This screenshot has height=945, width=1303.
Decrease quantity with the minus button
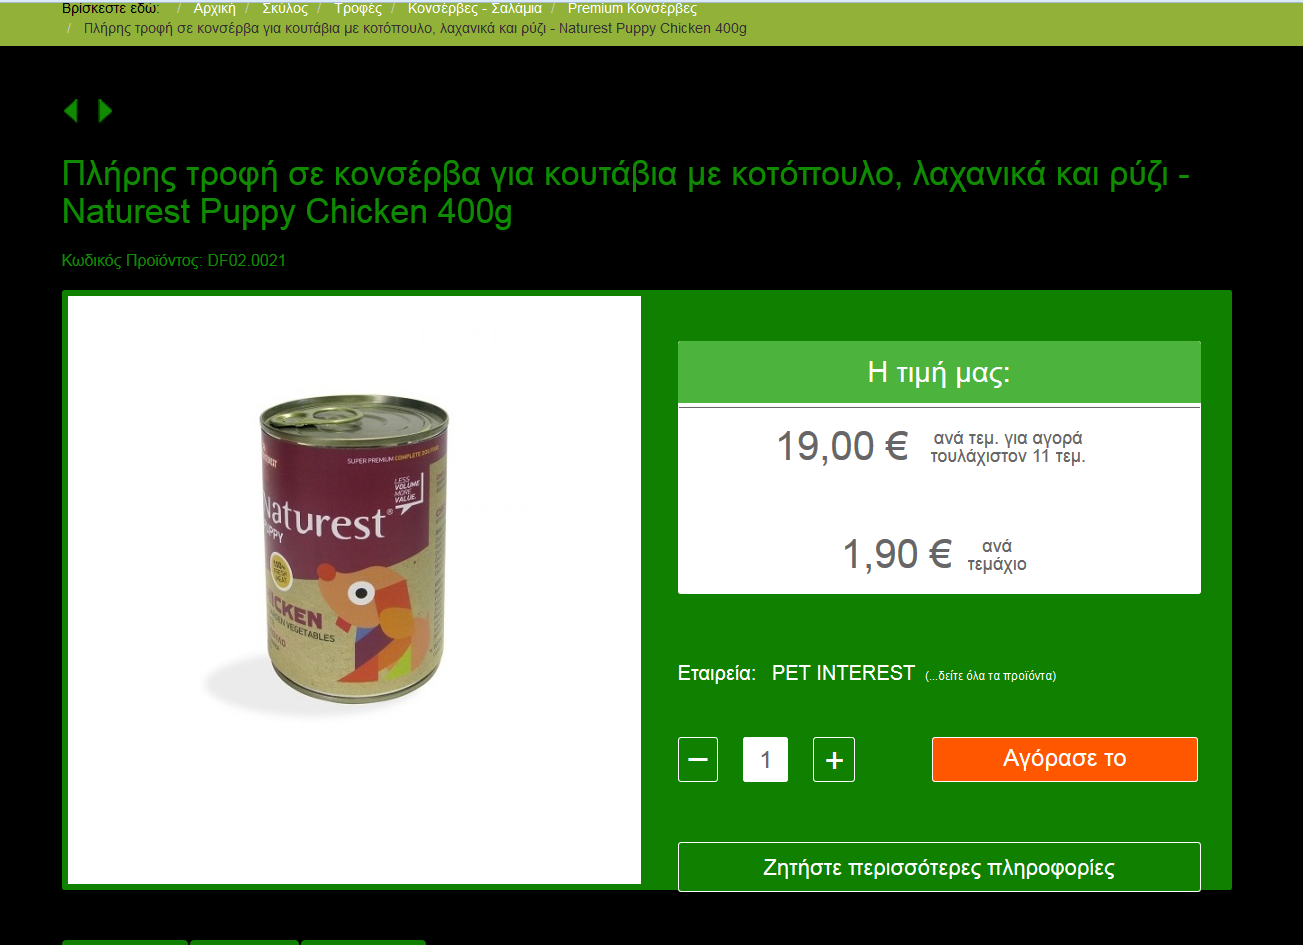click(x=698, y=760)
